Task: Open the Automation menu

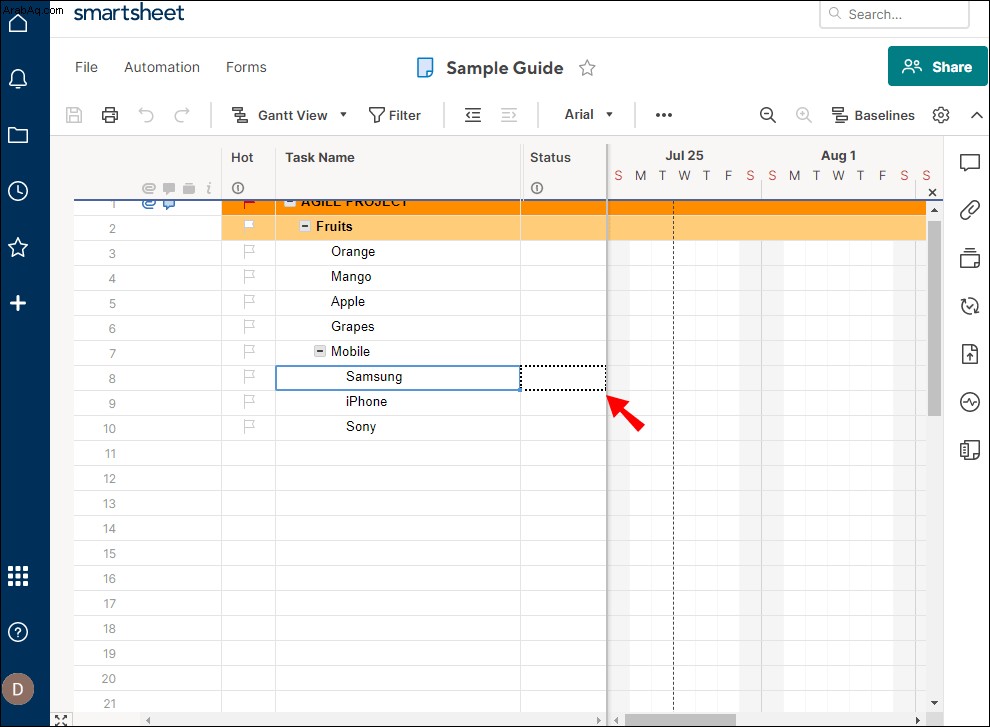Action: click(x=162, y=67)
